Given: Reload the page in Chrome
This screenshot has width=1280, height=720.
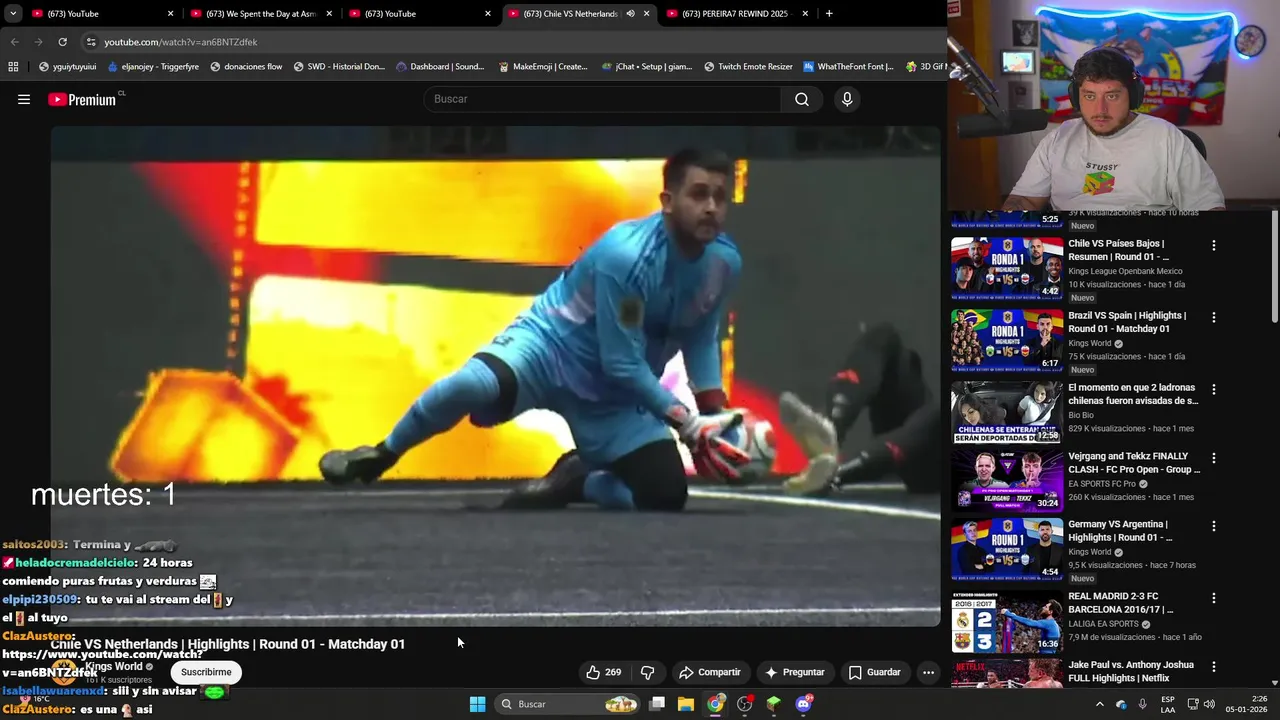Looking at the screenshot, I should pos(62,42).
